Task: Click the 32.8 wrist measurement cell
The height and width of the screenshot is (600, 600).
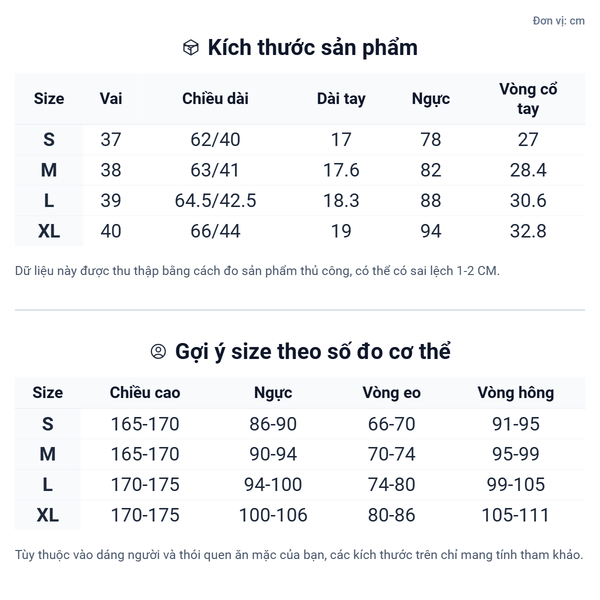Action: coord(528,231)
